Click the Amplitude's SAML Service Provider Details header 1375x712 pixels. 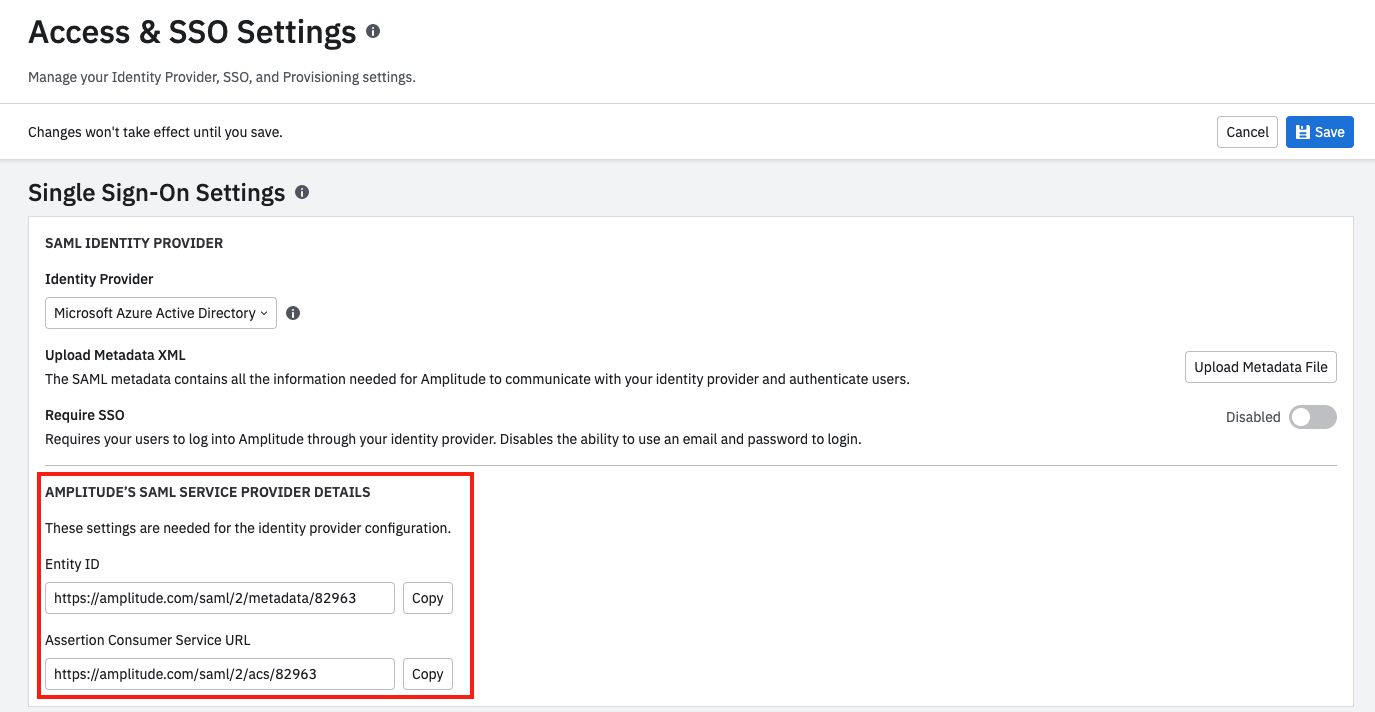point(208,492)
